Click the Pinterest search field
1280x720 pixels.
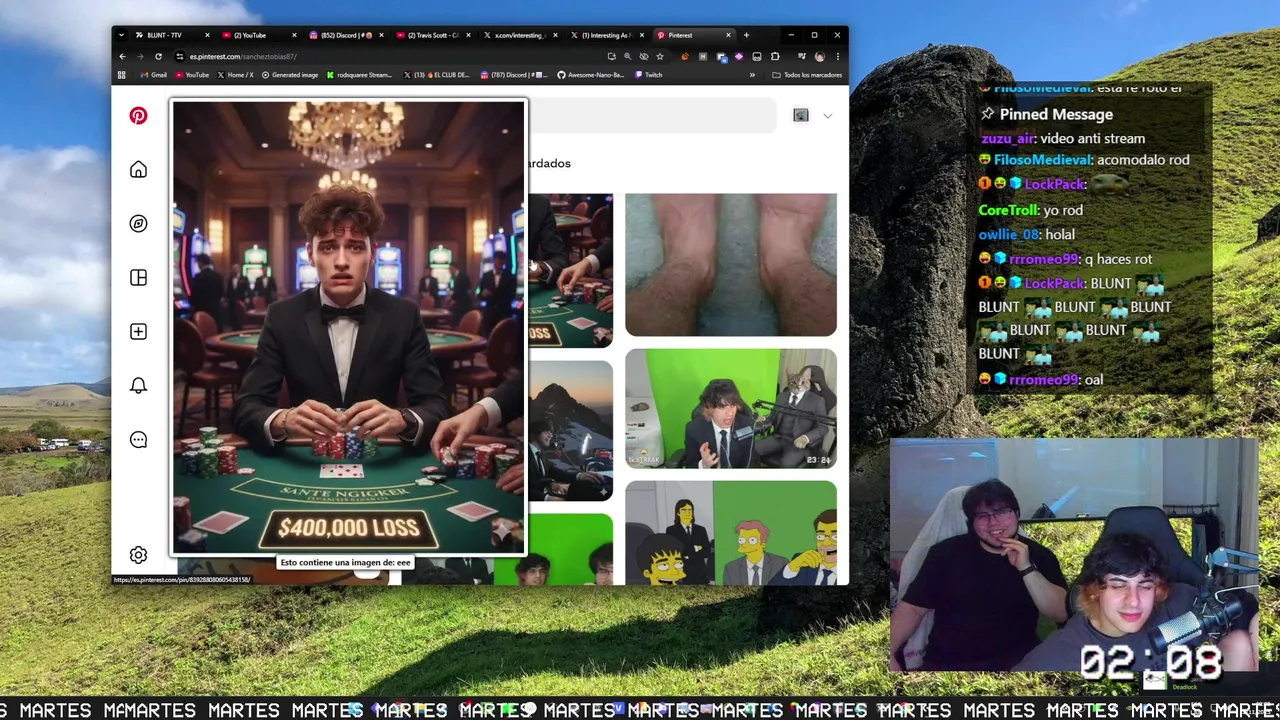pyautogui.click(x=652, y=116)
